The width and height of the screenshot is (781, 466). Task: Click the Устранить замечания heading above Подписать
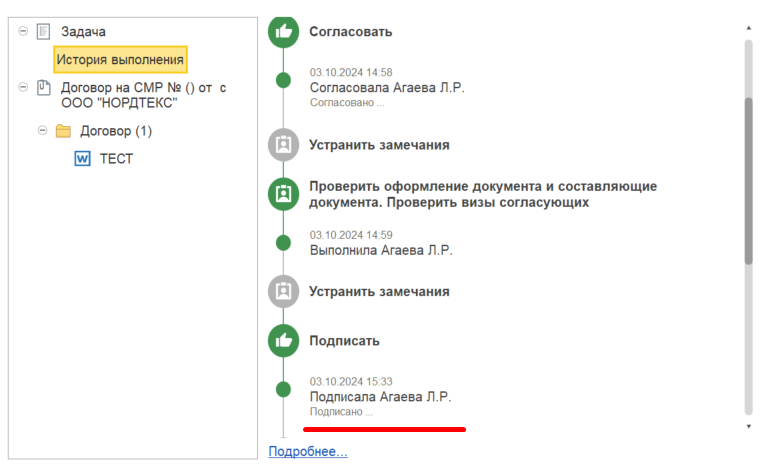[x=379, y=291]
